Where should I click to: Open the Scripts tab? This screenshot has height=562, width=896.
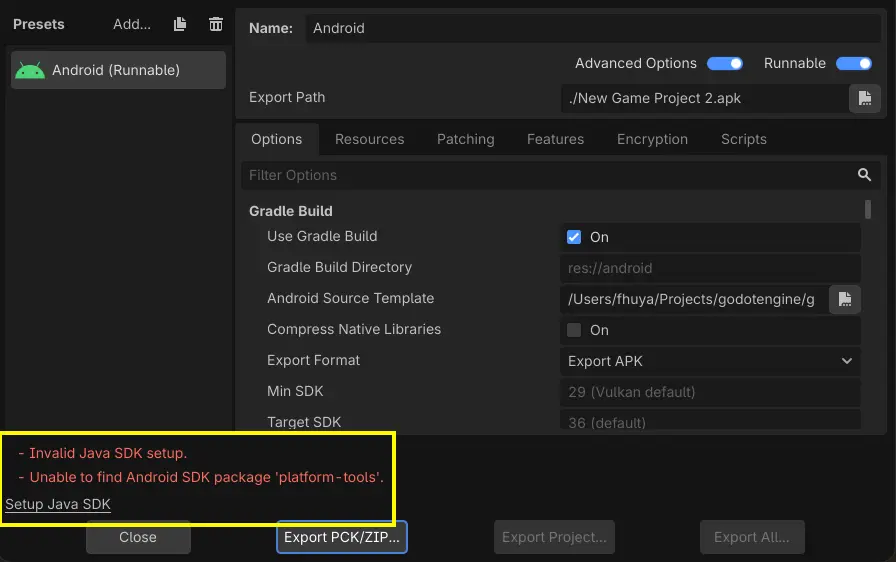click(x=743, y=139)
